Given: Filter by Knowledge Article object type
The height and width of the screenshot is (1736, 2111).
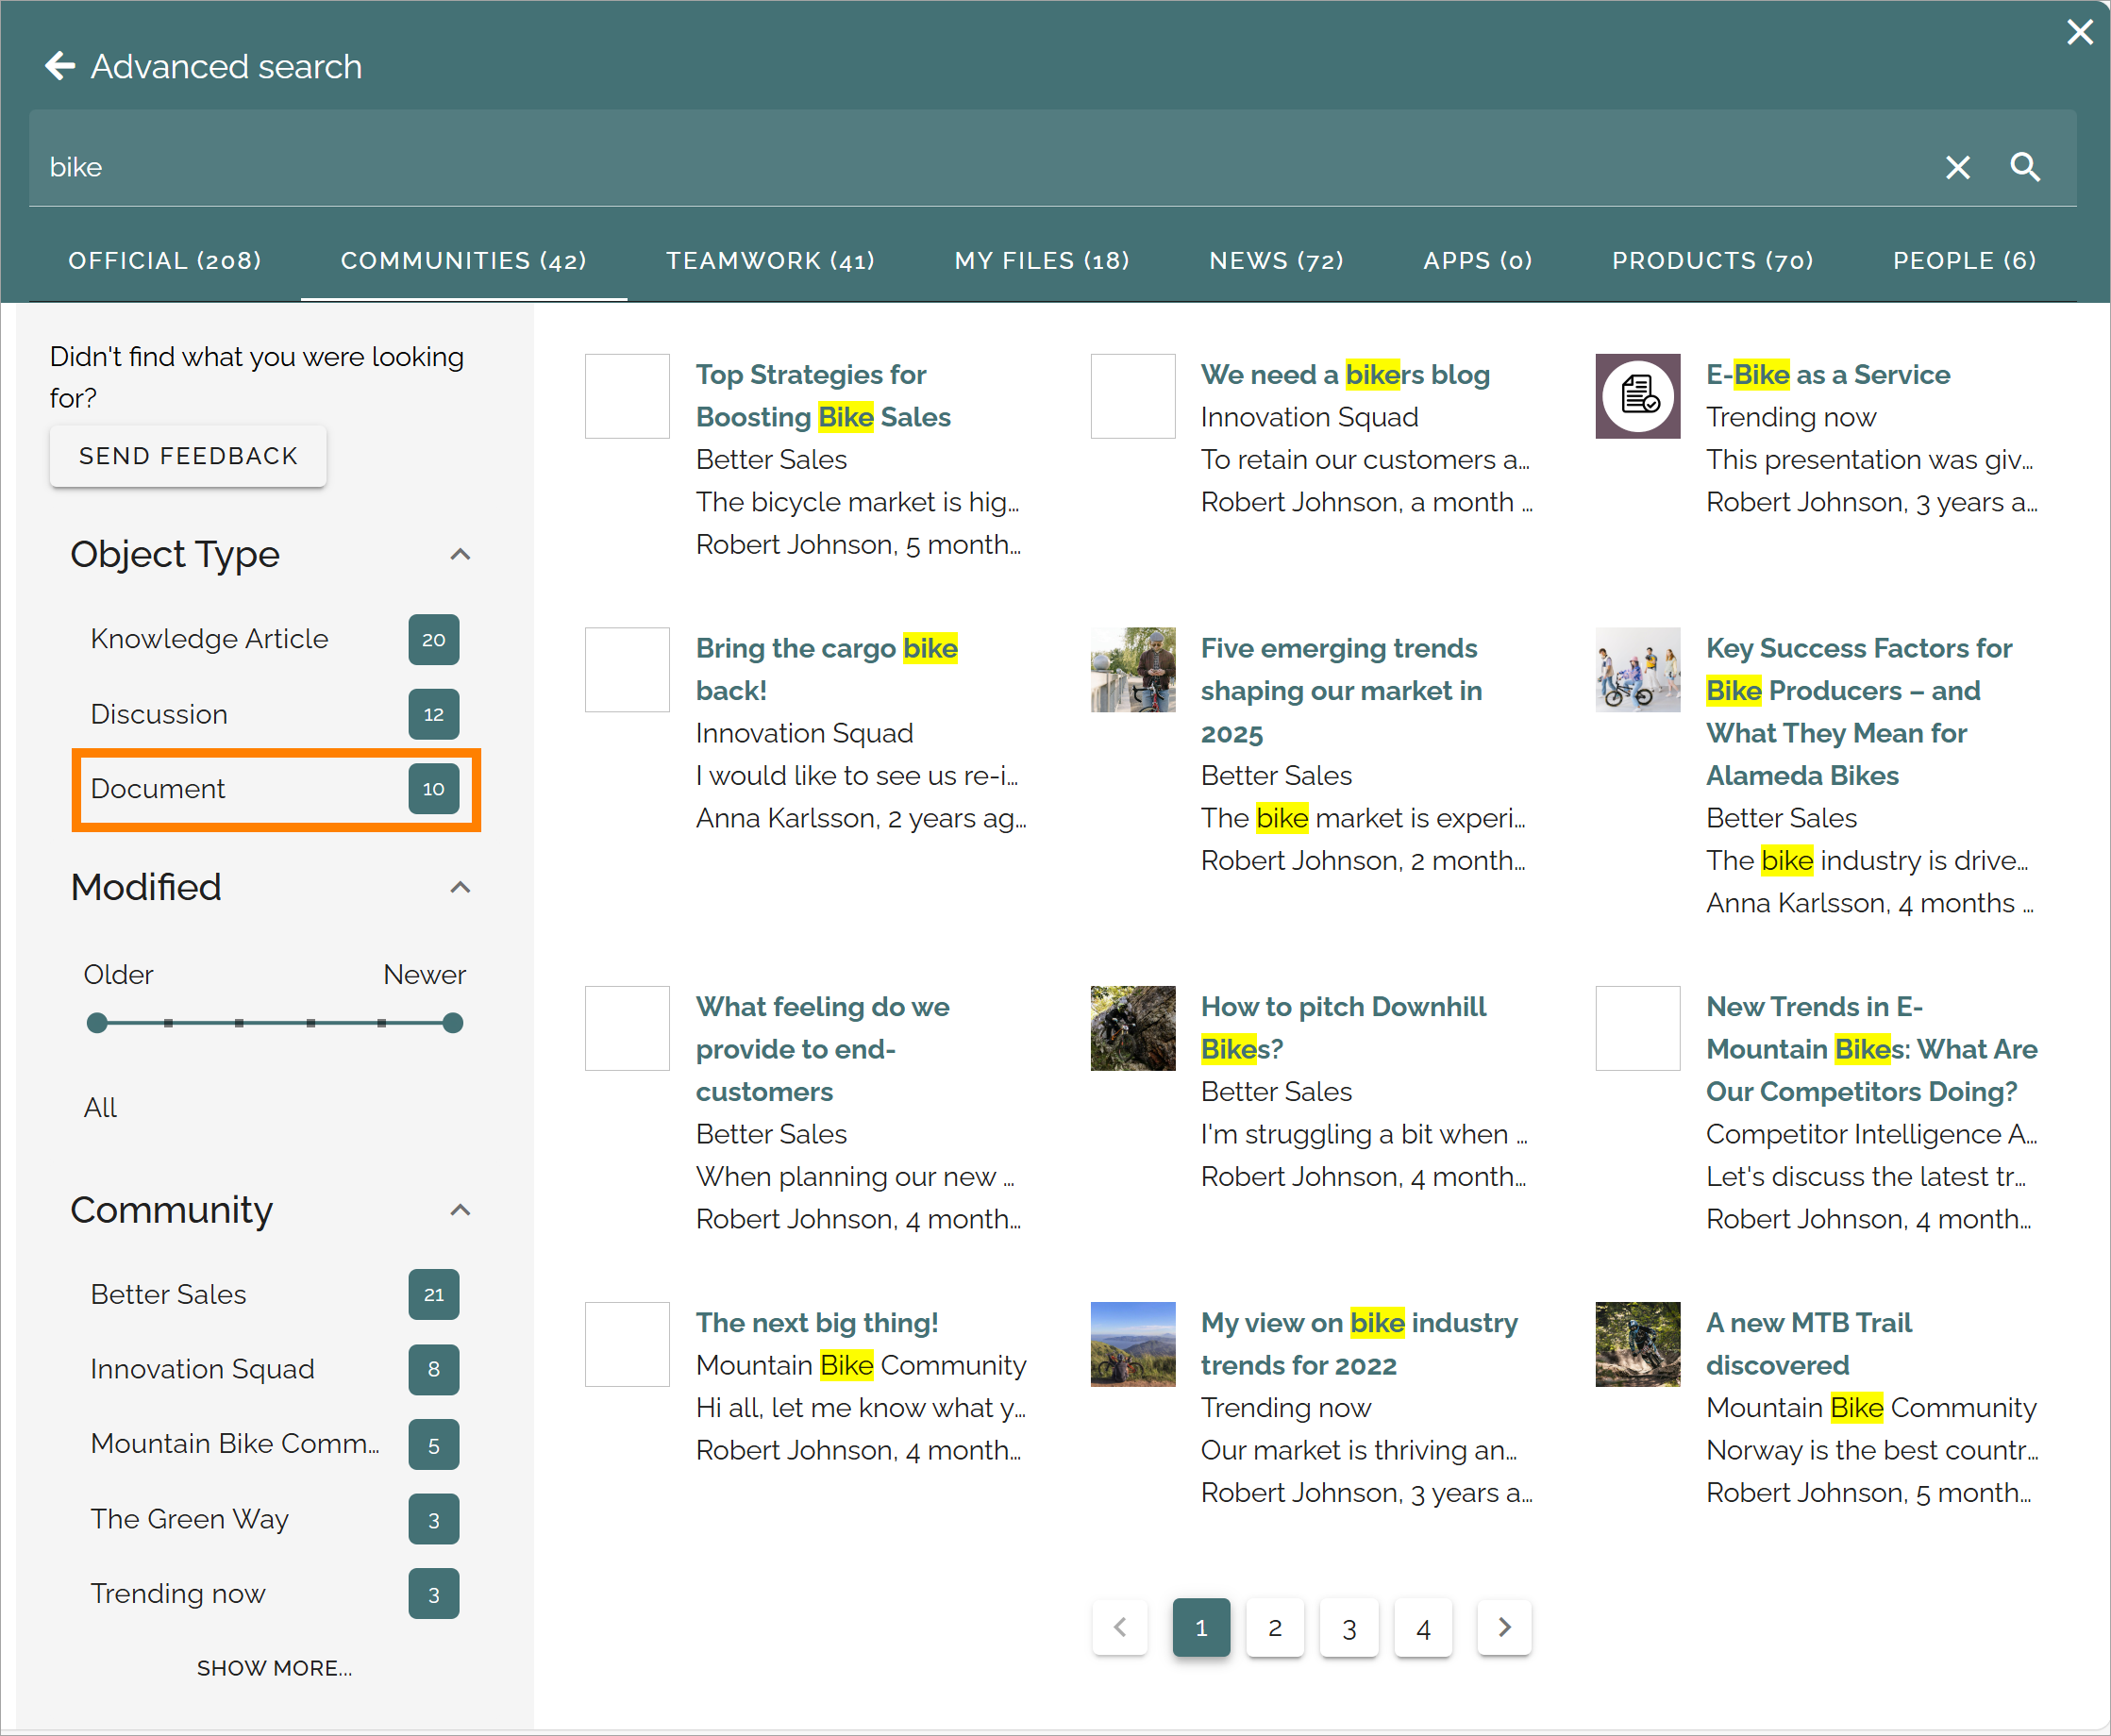Looking at the screenshot, I should tap(275, 639).
